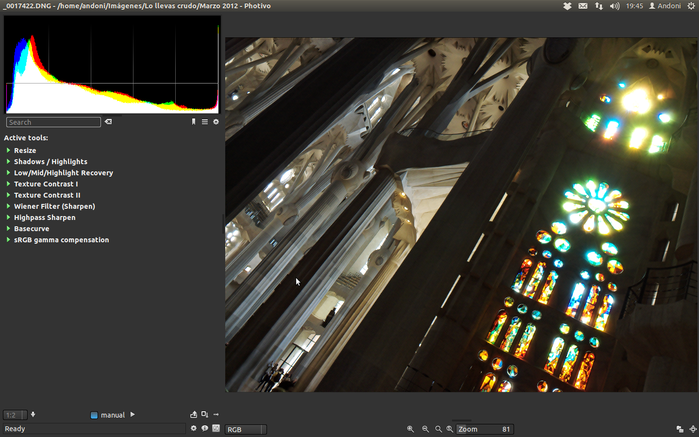Screen dimensions: 699x437
Task: Click the run arrow next to manual
Action: pyautogui.click(x=132, y=414)
